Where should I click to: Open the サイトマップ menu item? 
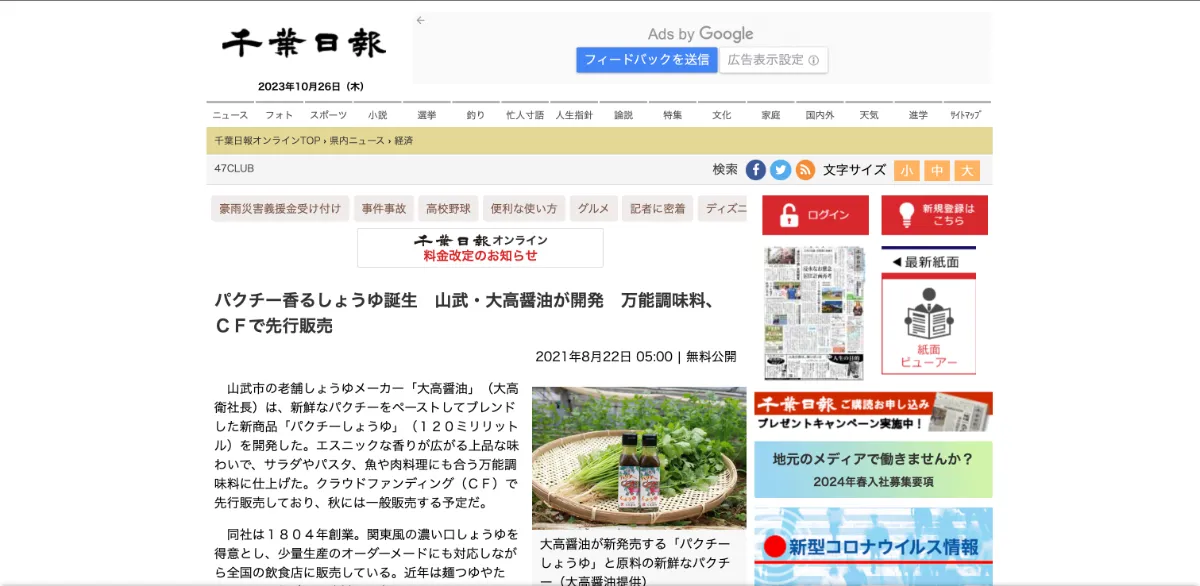coord(967,115)
